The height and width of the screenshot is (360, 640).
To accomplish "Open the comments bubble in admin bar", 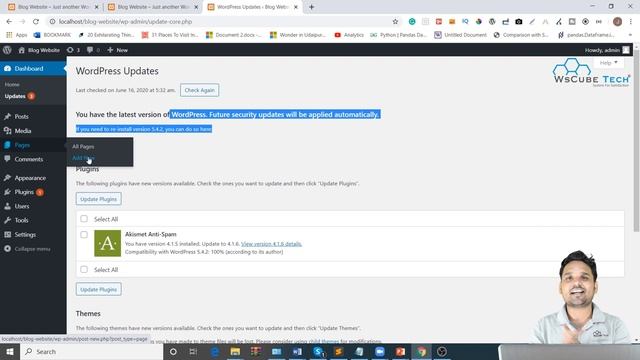I will (x=93, y=50).
